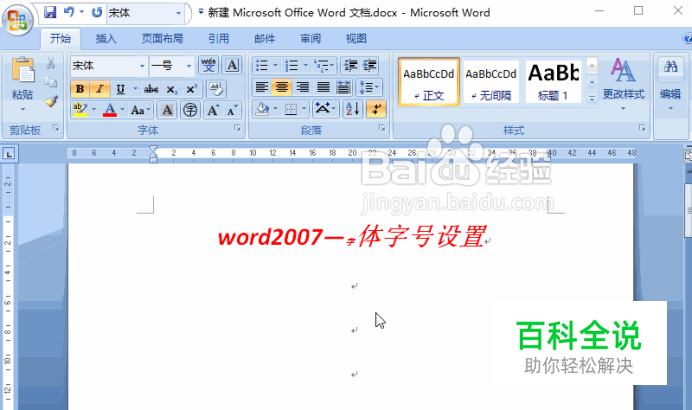Screen dimensions: 692x410
Task: Open font size dropdown showing 一号
Action: [189, 66]
